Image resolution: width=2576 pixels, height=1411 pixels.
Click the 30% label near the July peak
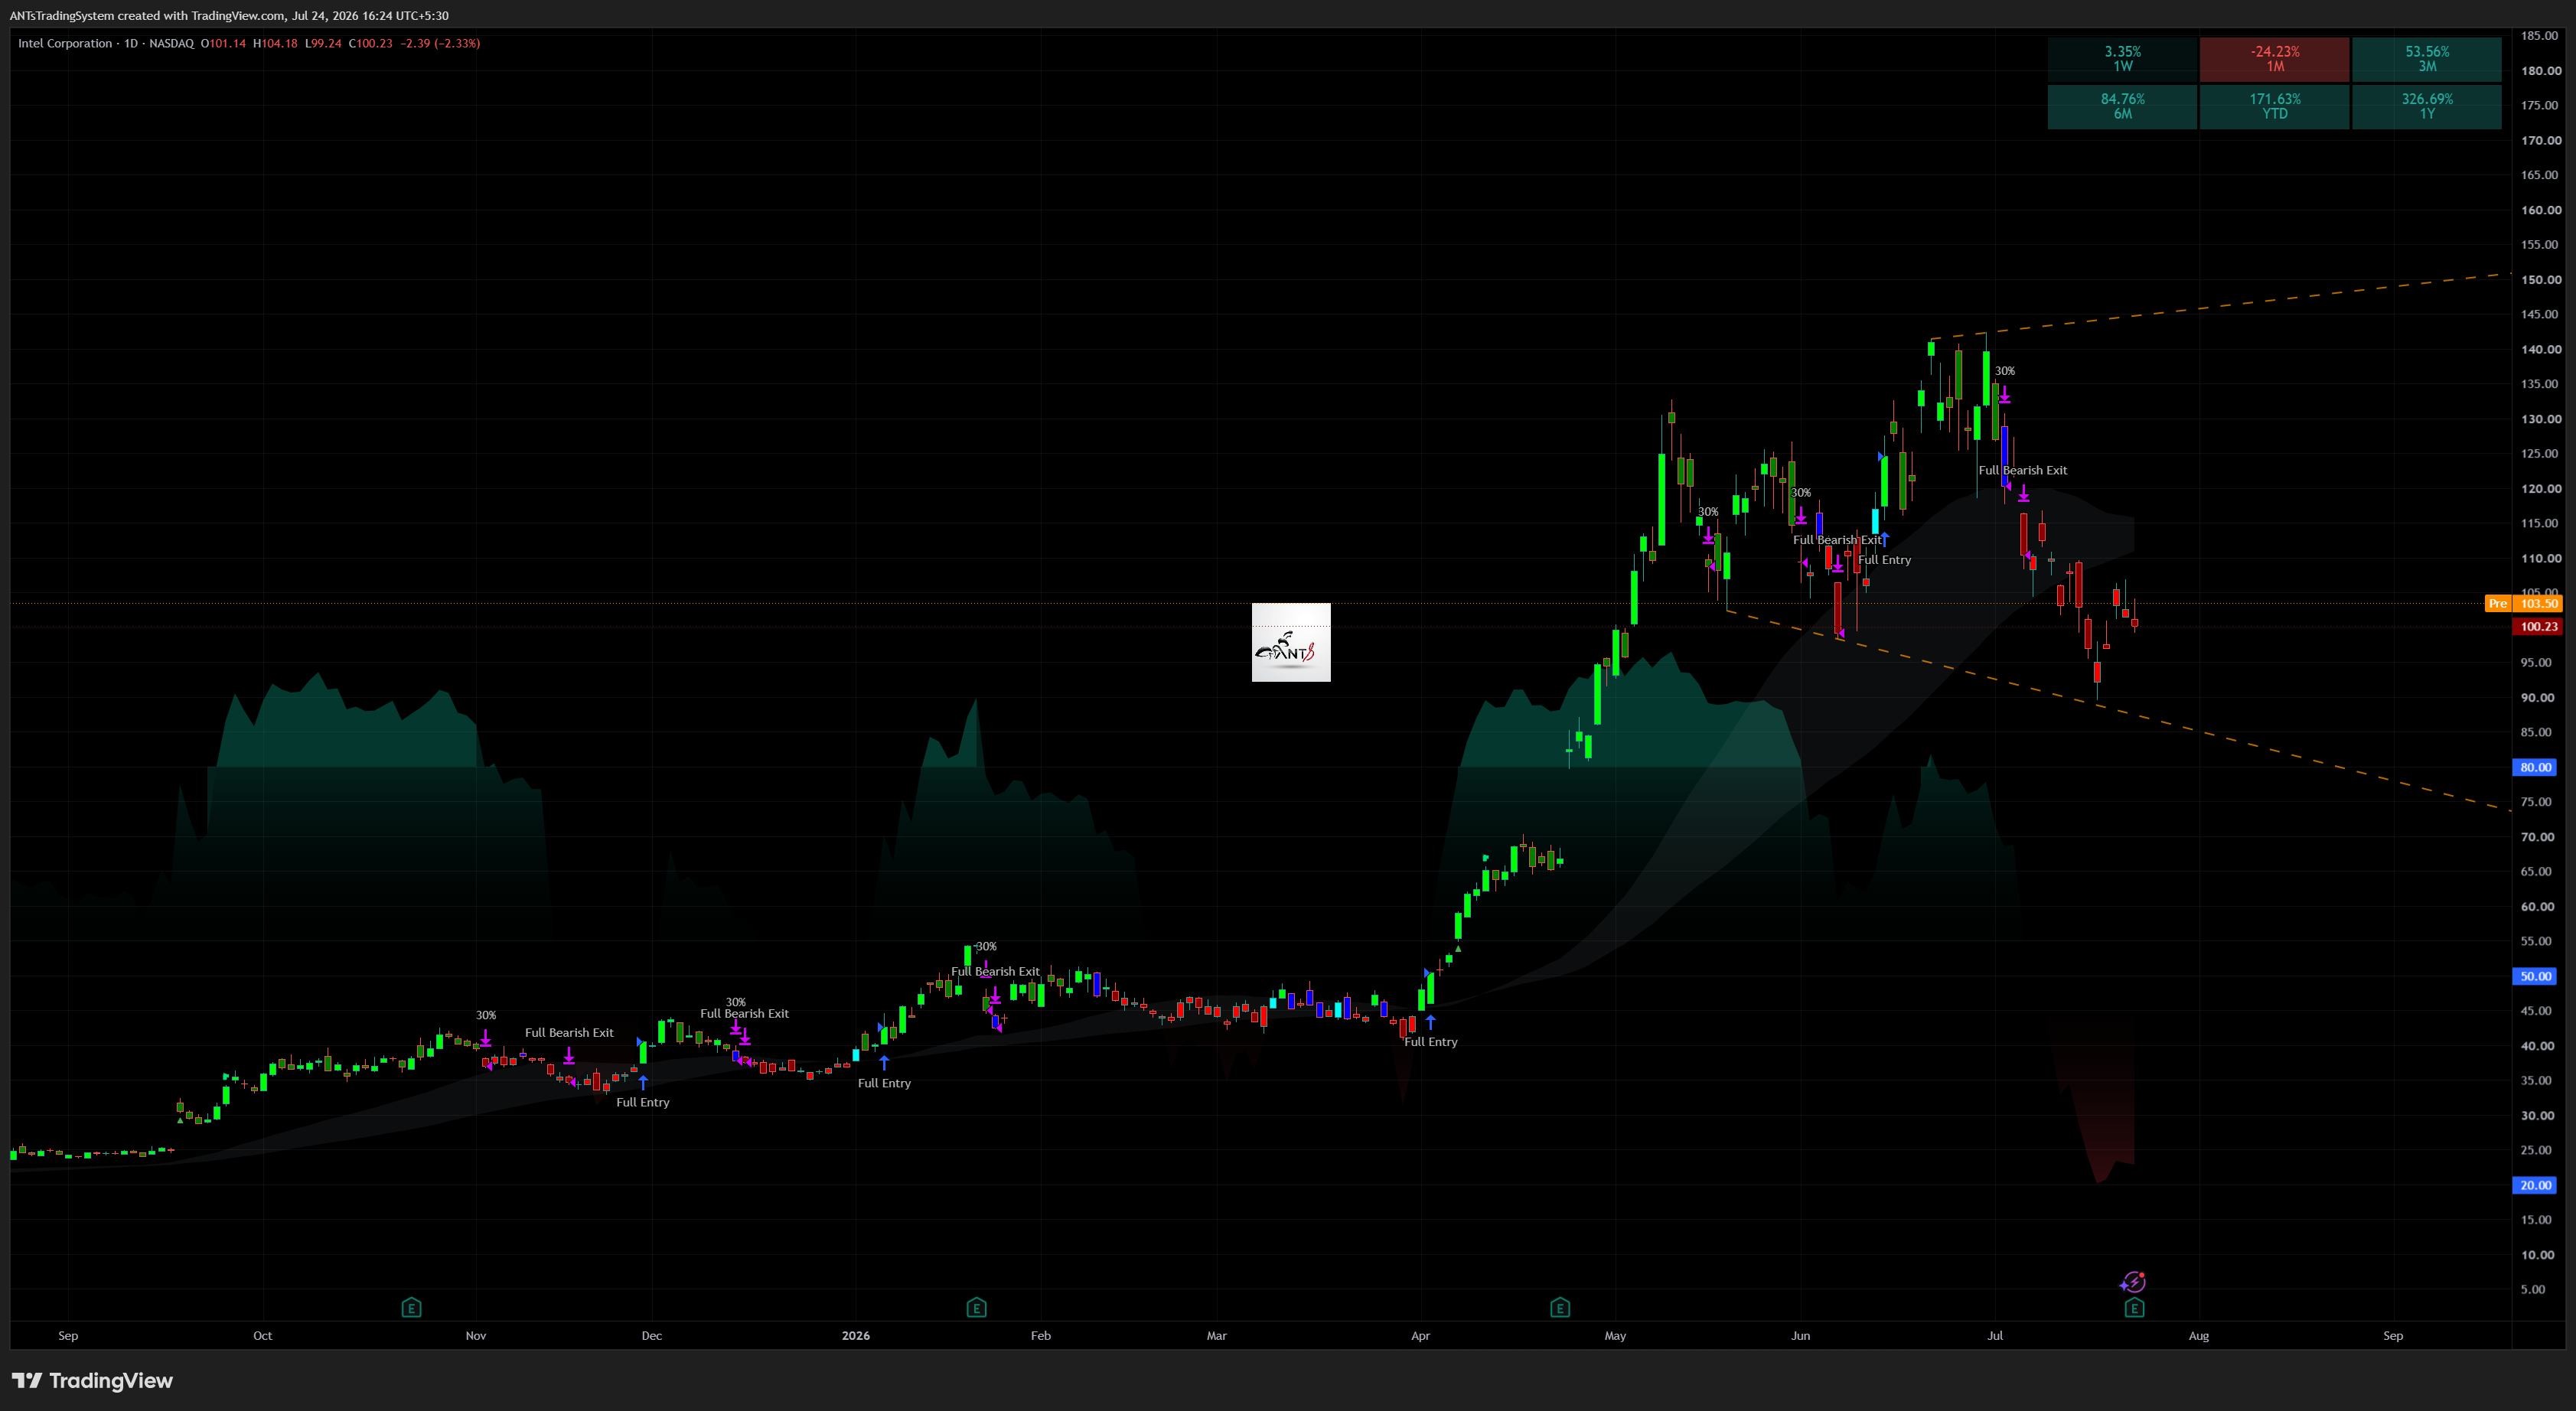point(2004,371)
